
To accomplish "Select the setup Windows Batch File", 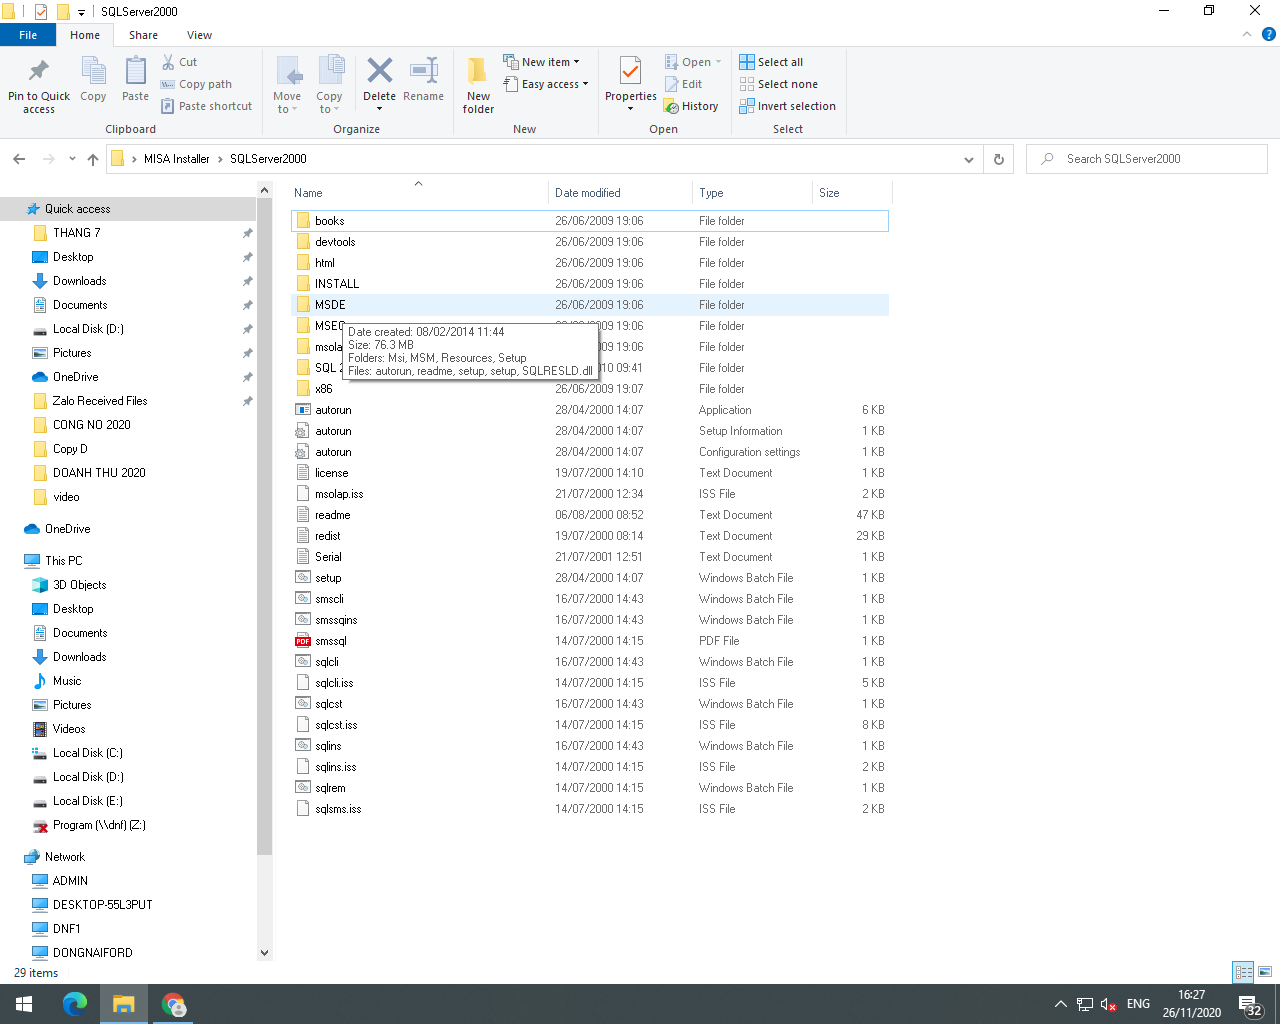I will [x=590, y=578].
